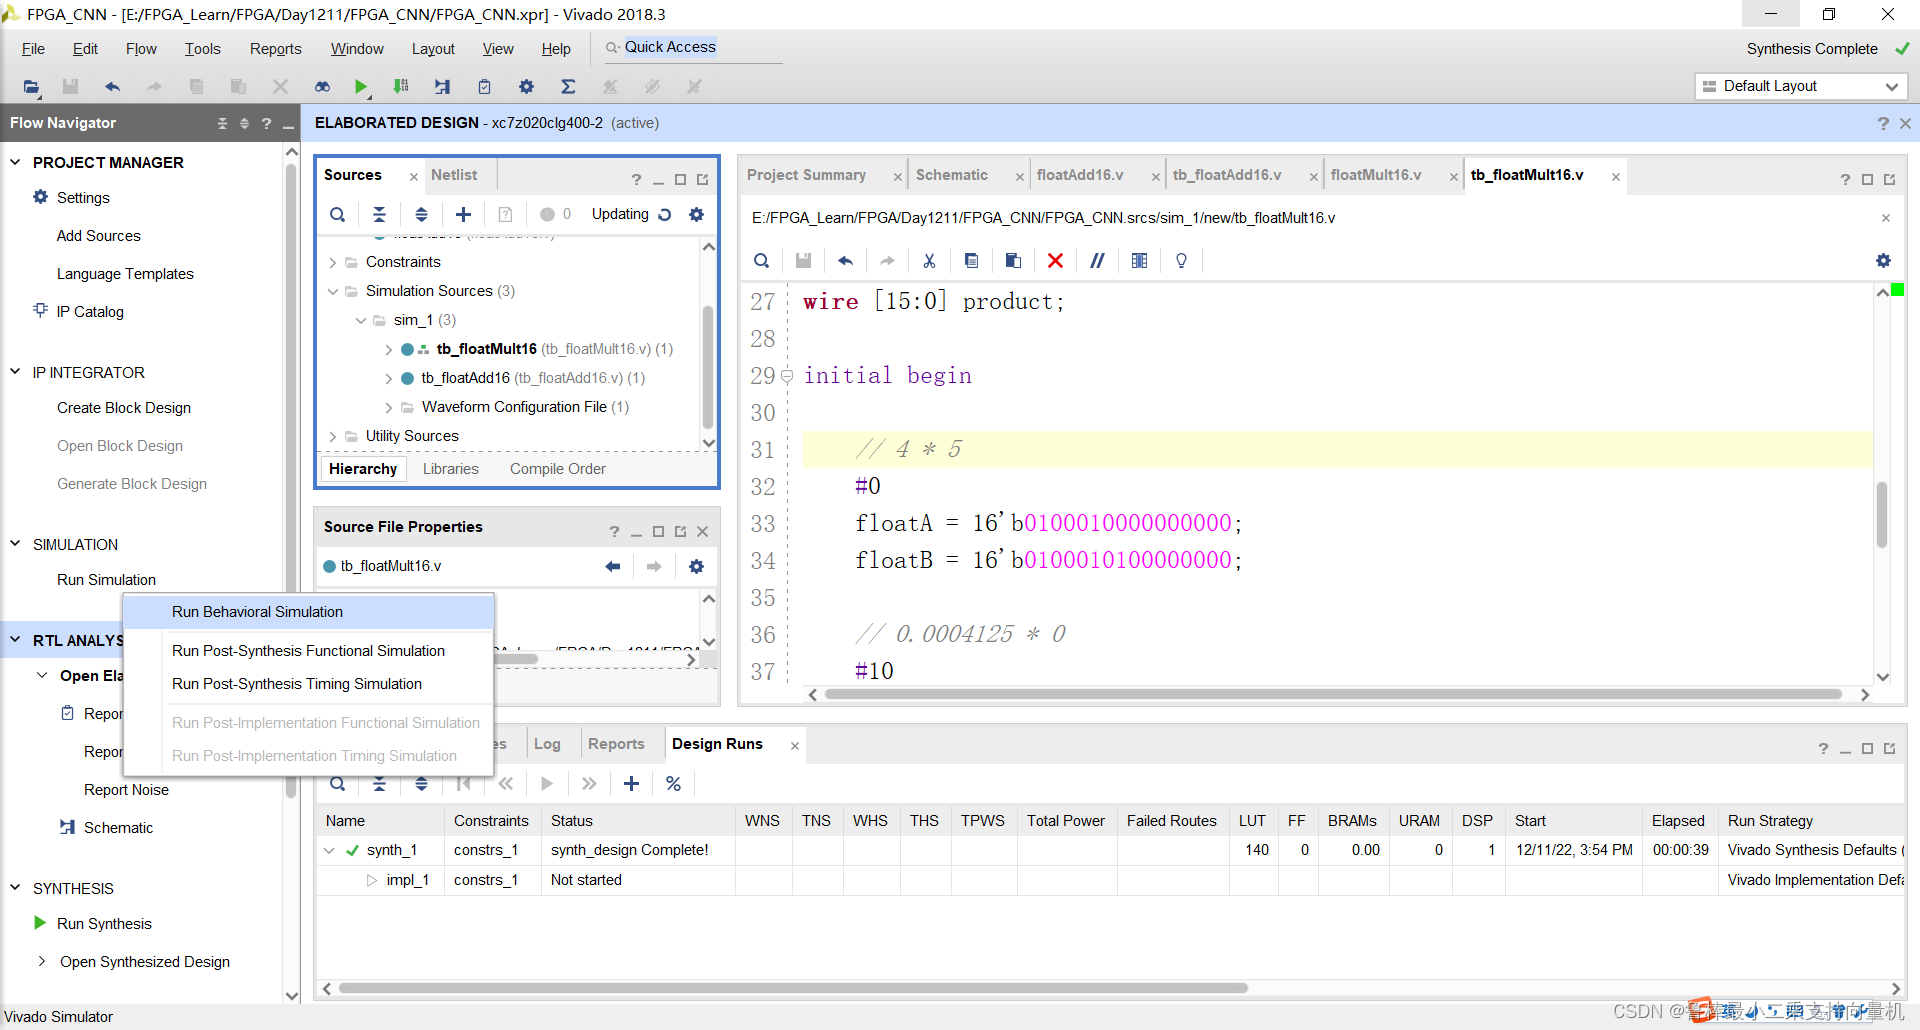Click Run Synthesis in Flow Navigator

click(x=104, y=924)
